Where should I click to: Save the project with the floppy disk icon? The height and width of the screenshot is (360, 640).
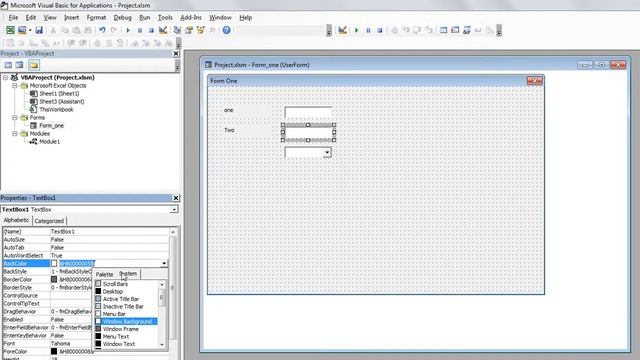(39, 30)
